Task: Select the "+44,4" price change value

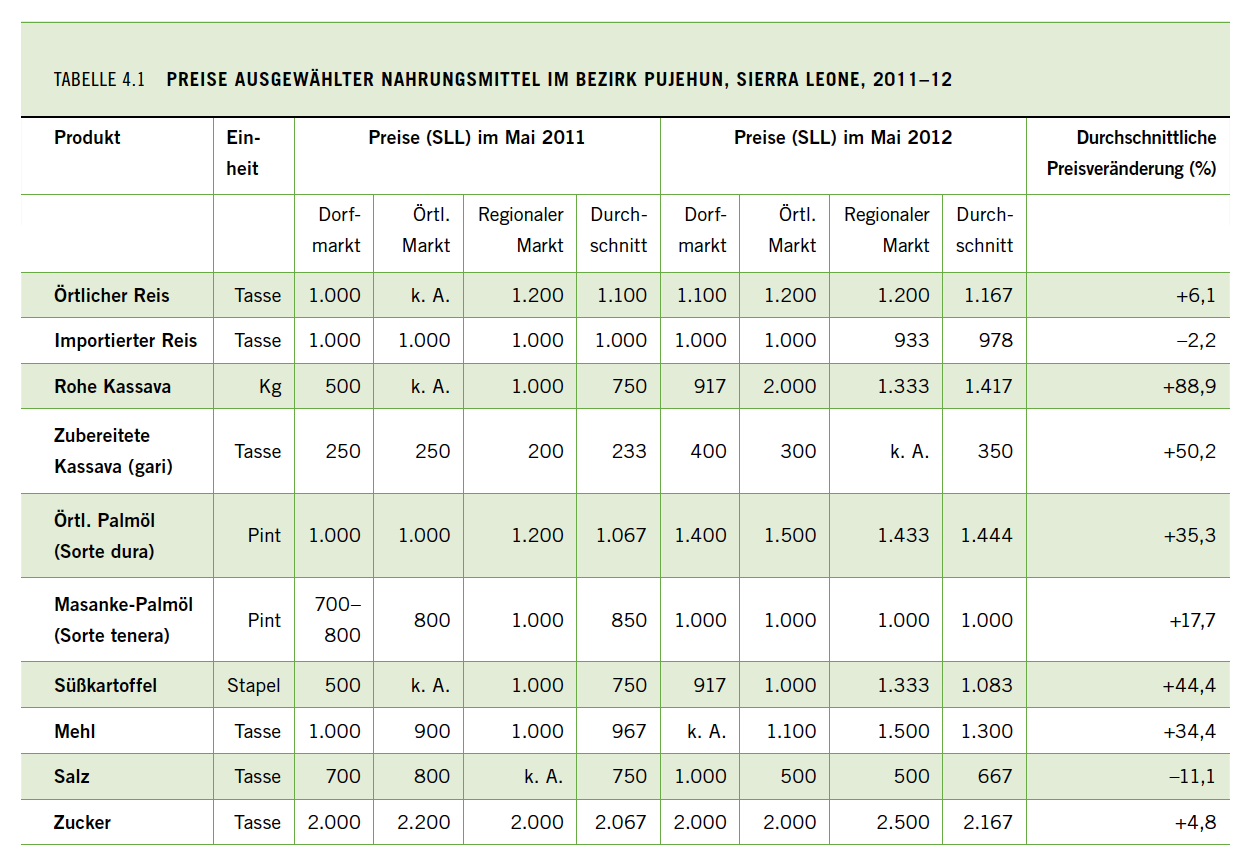Action: tap(1190, 685)
